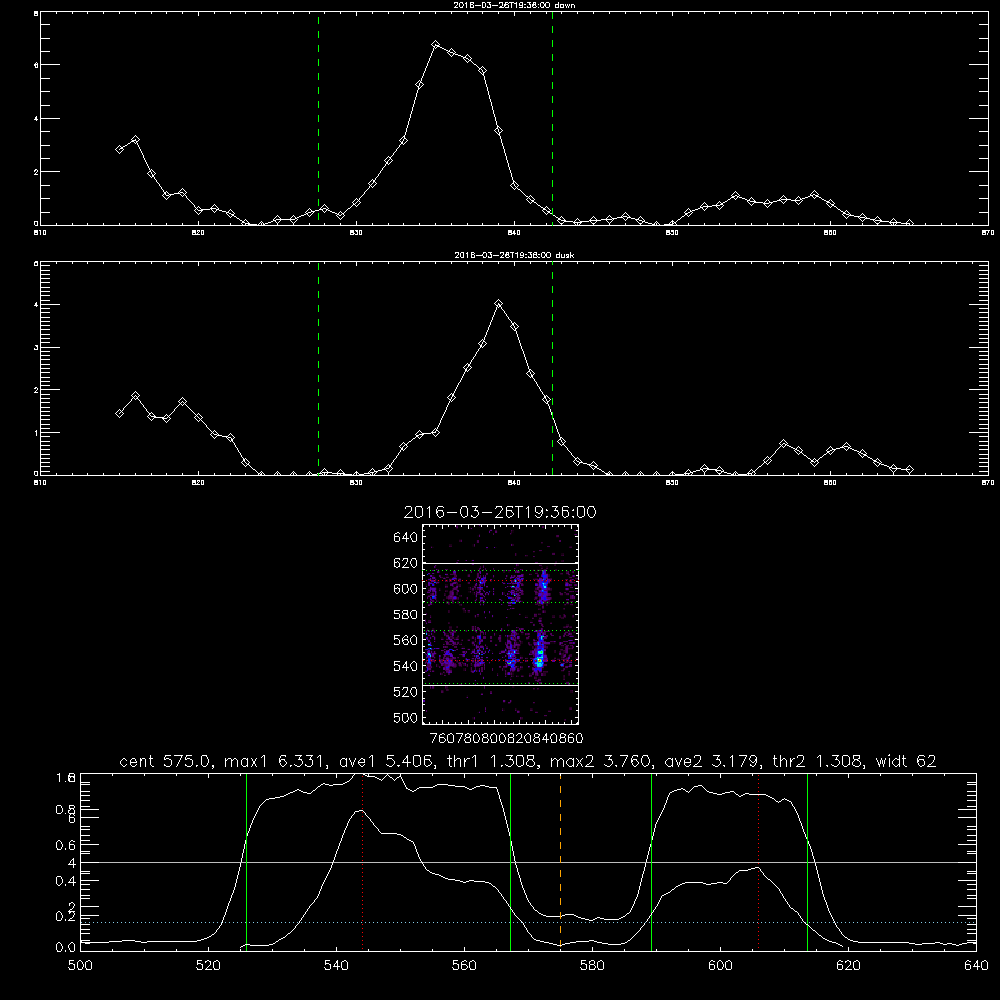Click the image x-axis label 760780800820840860
The image size is (1000, 1000).
(506, 738)
